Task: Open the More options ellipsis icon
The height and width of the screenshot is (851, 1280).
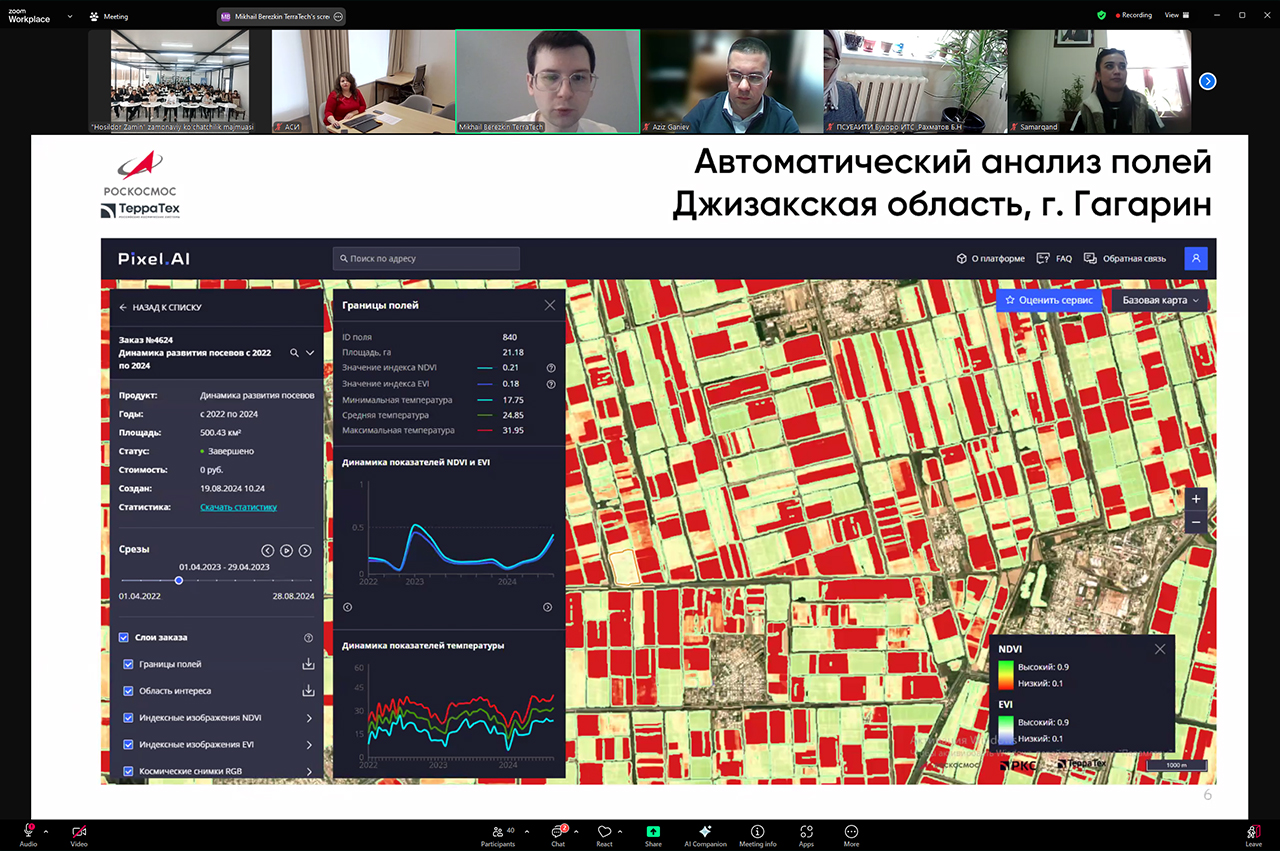Action: (x=851, y=831)
